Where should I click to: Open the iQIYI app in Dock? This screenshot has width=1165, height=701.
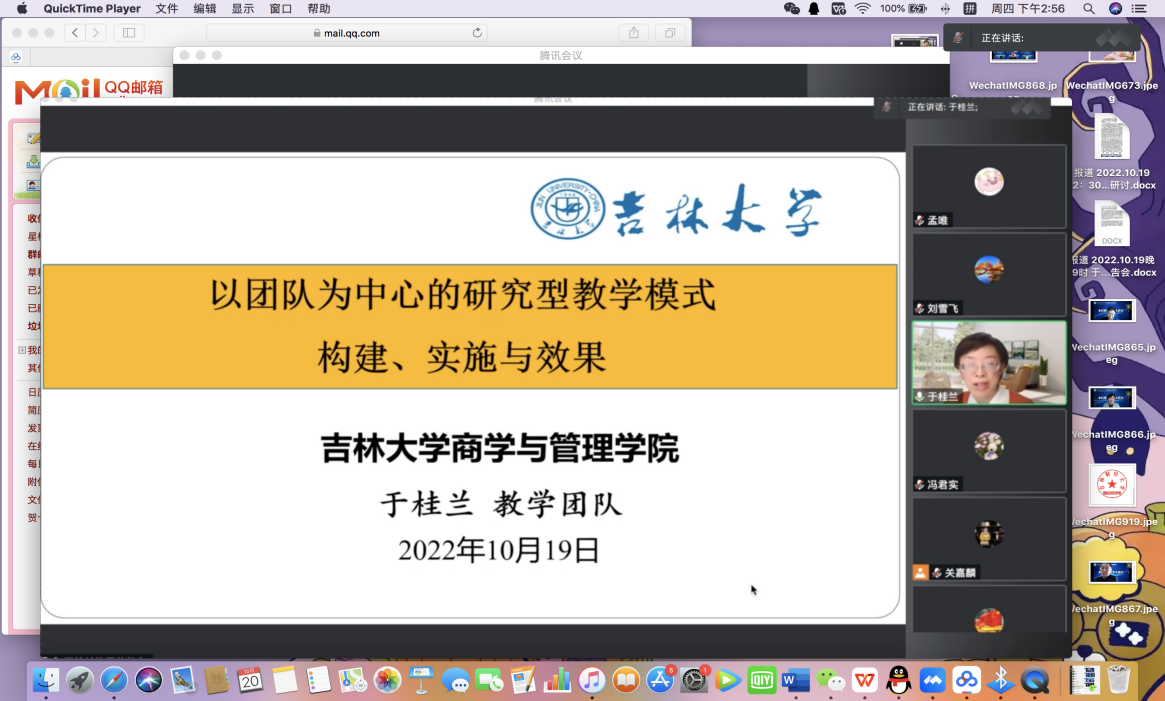pyautogui.click(x=762, y=681)
